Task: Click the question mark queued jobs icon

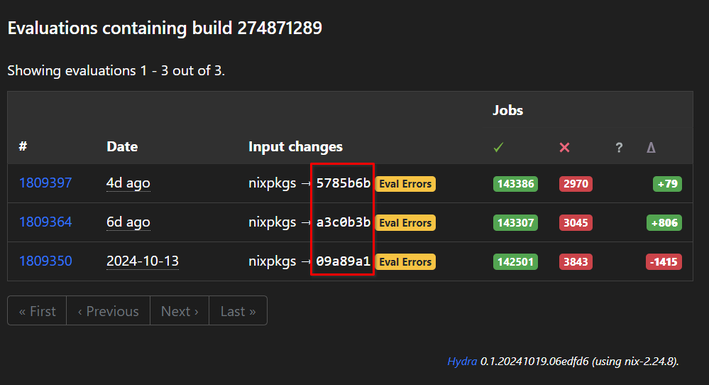Action: pyautogui.click(x=619, y=147)
